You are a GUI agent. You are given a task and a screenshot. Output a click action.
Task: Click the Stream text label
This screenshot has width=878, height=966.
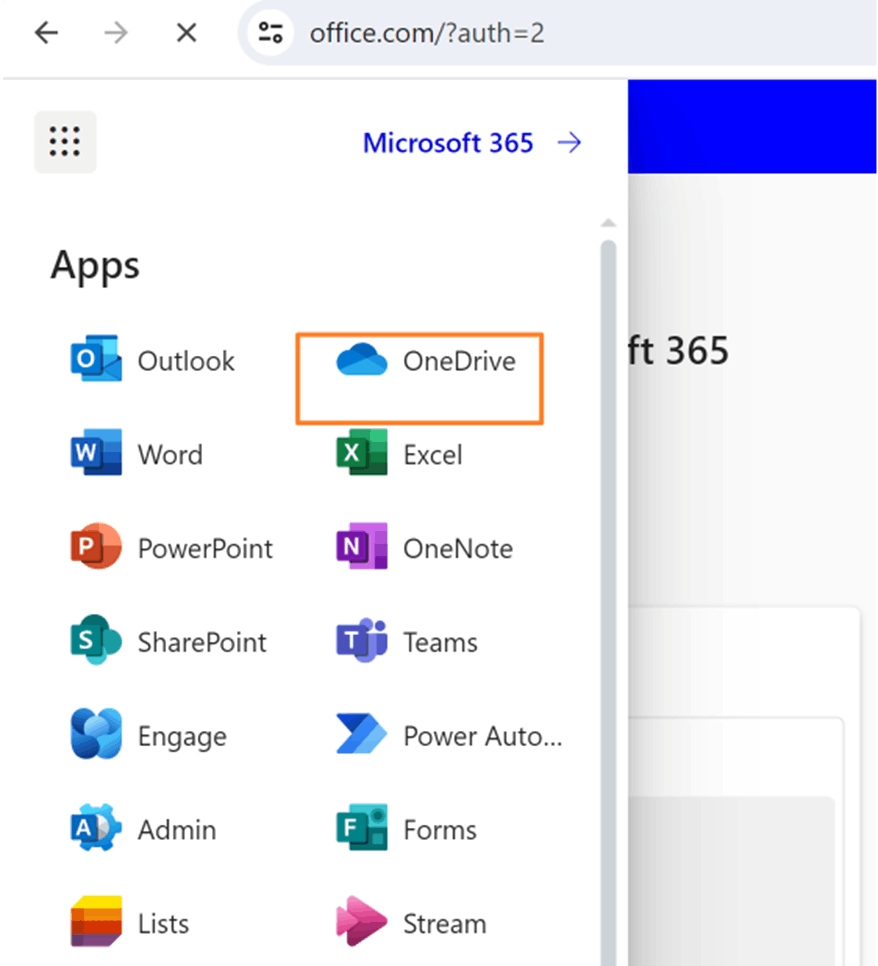(x=445, y=923)
